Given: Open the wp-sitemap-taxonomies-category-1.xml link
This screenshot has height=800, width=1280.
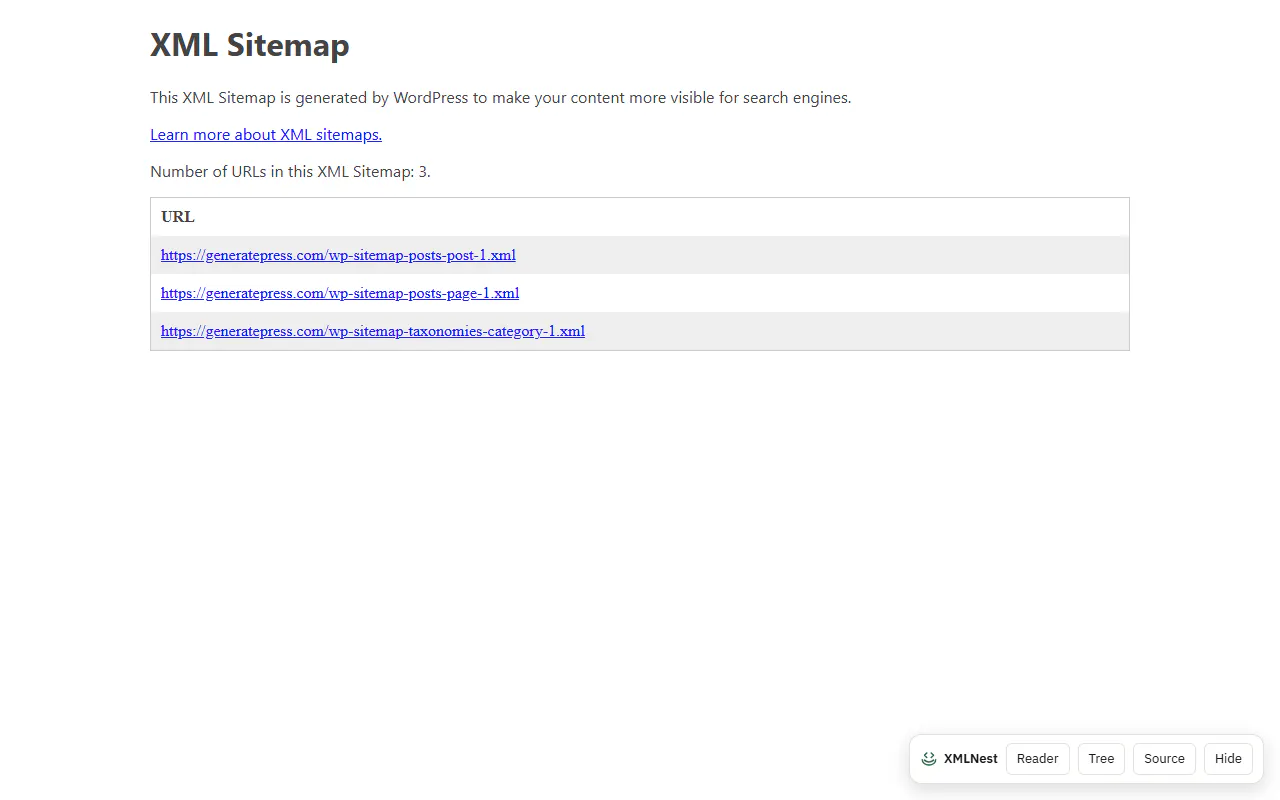Looking at the screenshot, I should 373,331.
